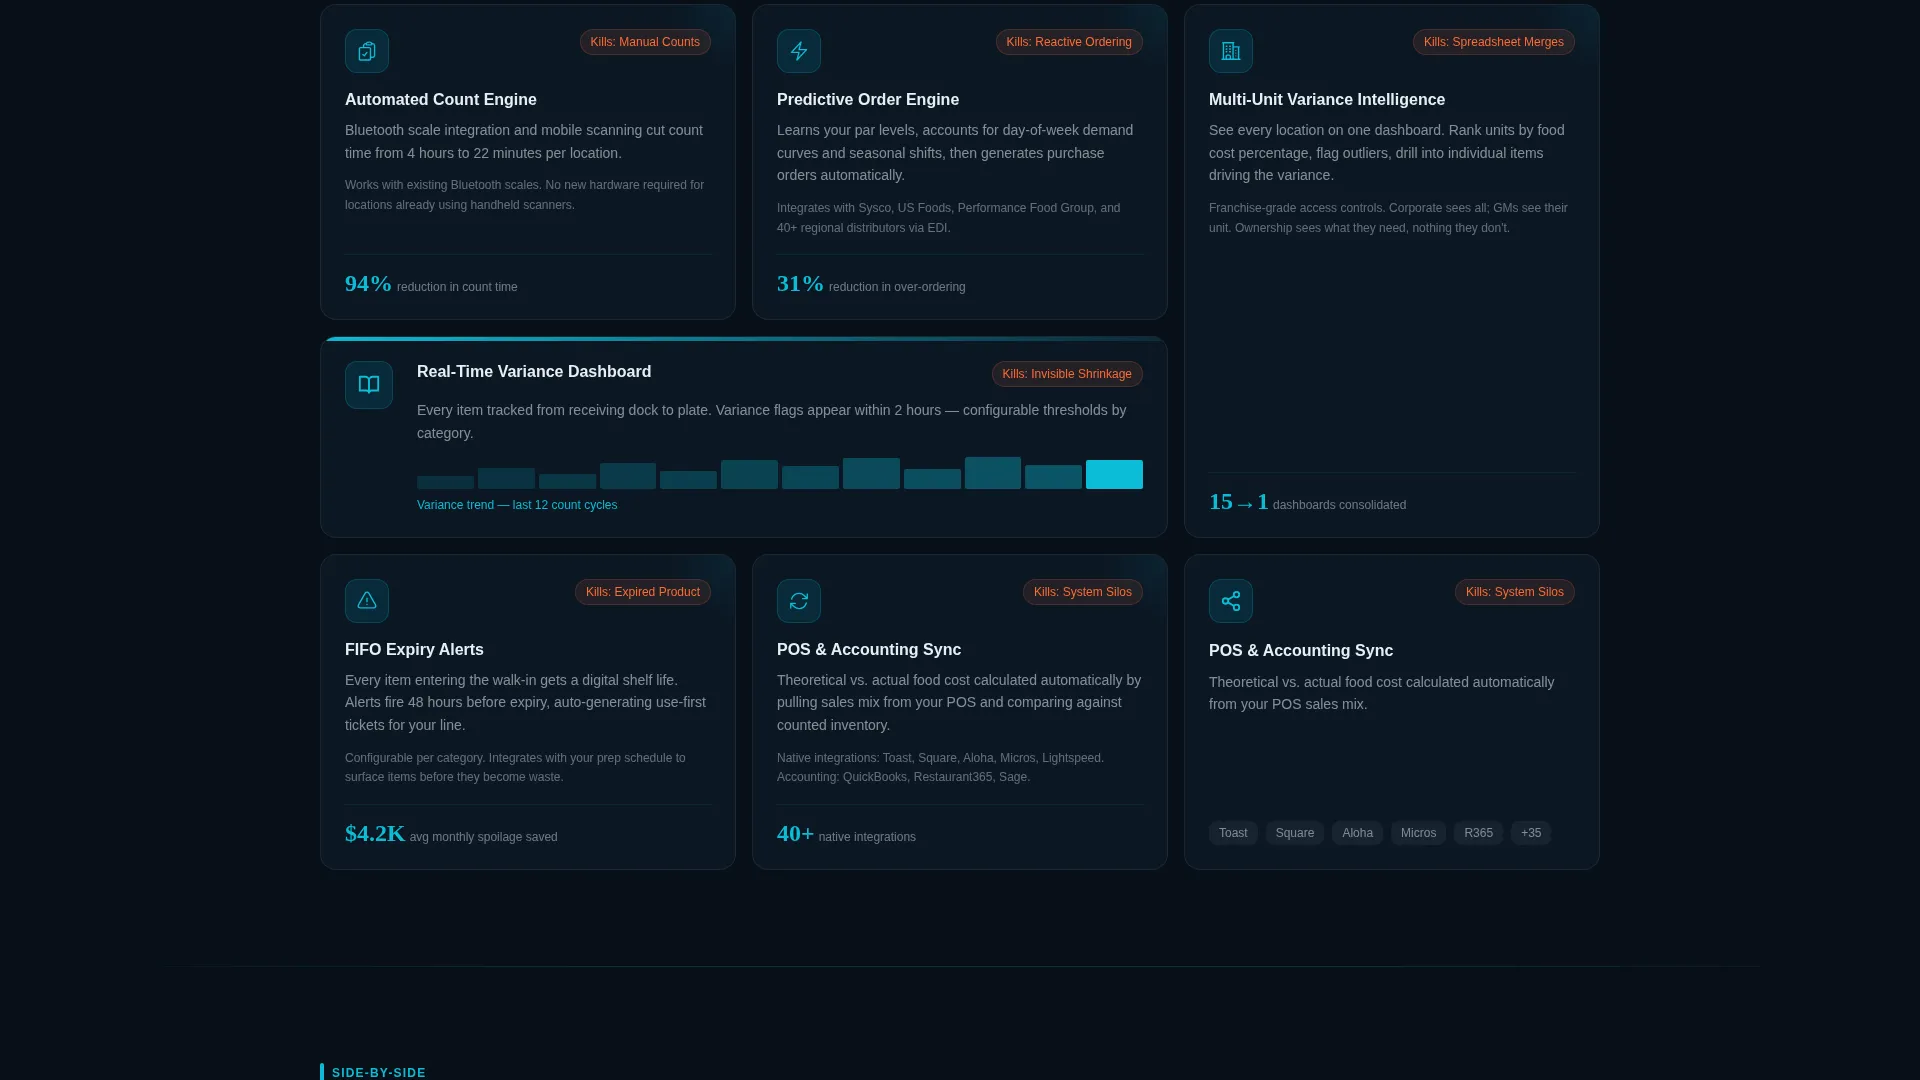Click text 'Every item tracked from receiving dock to plate'
The height and width of the screenshot is (1080, 1920).
[563, 410]
